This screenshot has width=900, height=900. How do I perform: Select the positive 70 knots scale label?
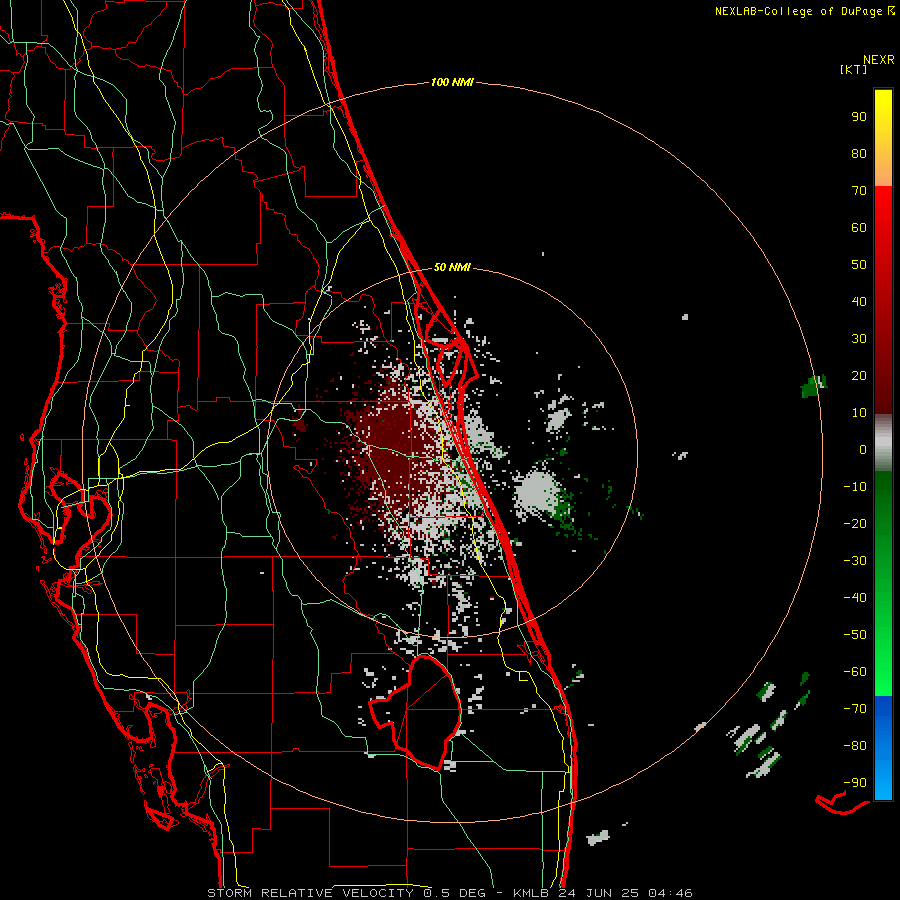click(859, 191)
